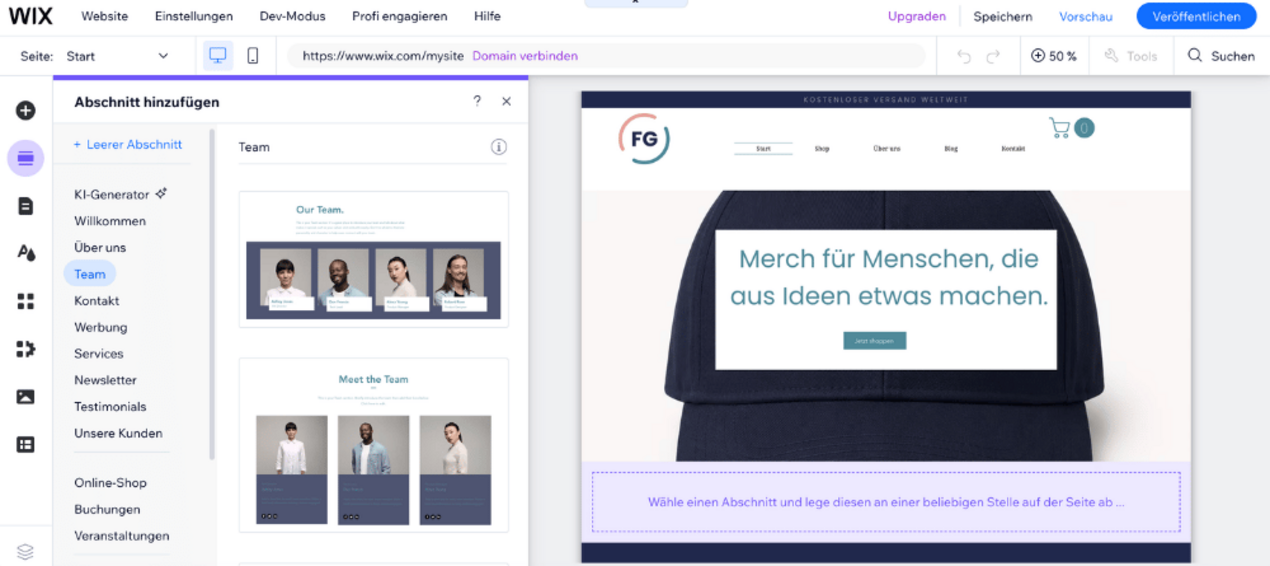
Task: Open the Vorschau preview
Action: pos(1086,16)
